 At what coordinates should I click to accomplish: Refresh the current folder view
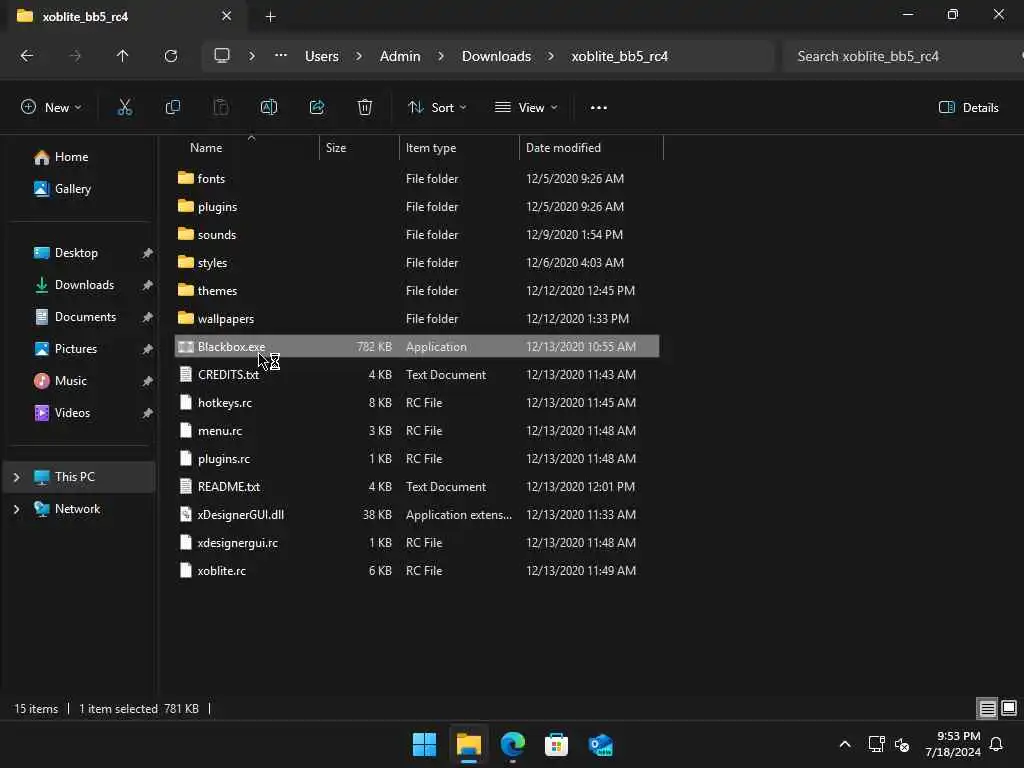point(171,56)
